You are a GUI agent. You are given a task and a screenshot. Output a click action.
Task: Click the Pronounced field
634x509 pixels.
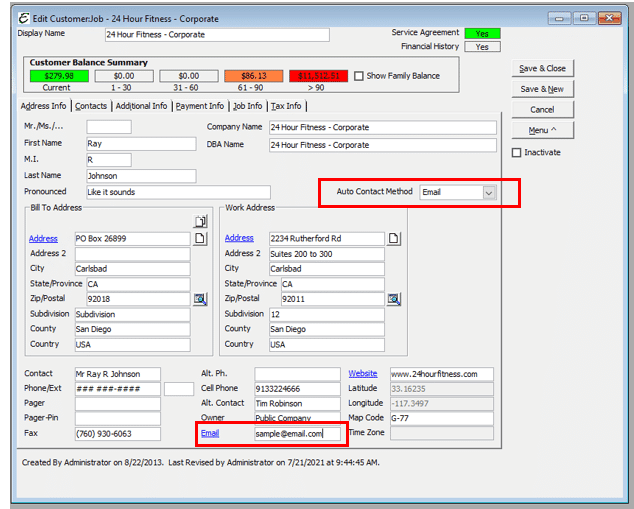[179, 192]
